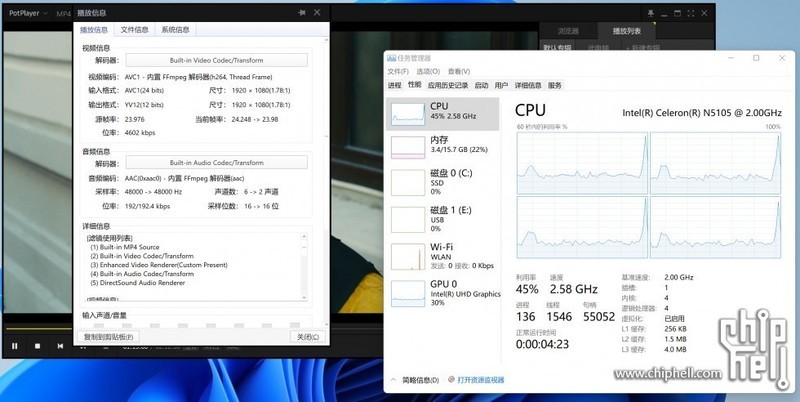Select Enhanced Video Renderer filter entry
Screen dimensions: 800x402
tap(159, 265)
